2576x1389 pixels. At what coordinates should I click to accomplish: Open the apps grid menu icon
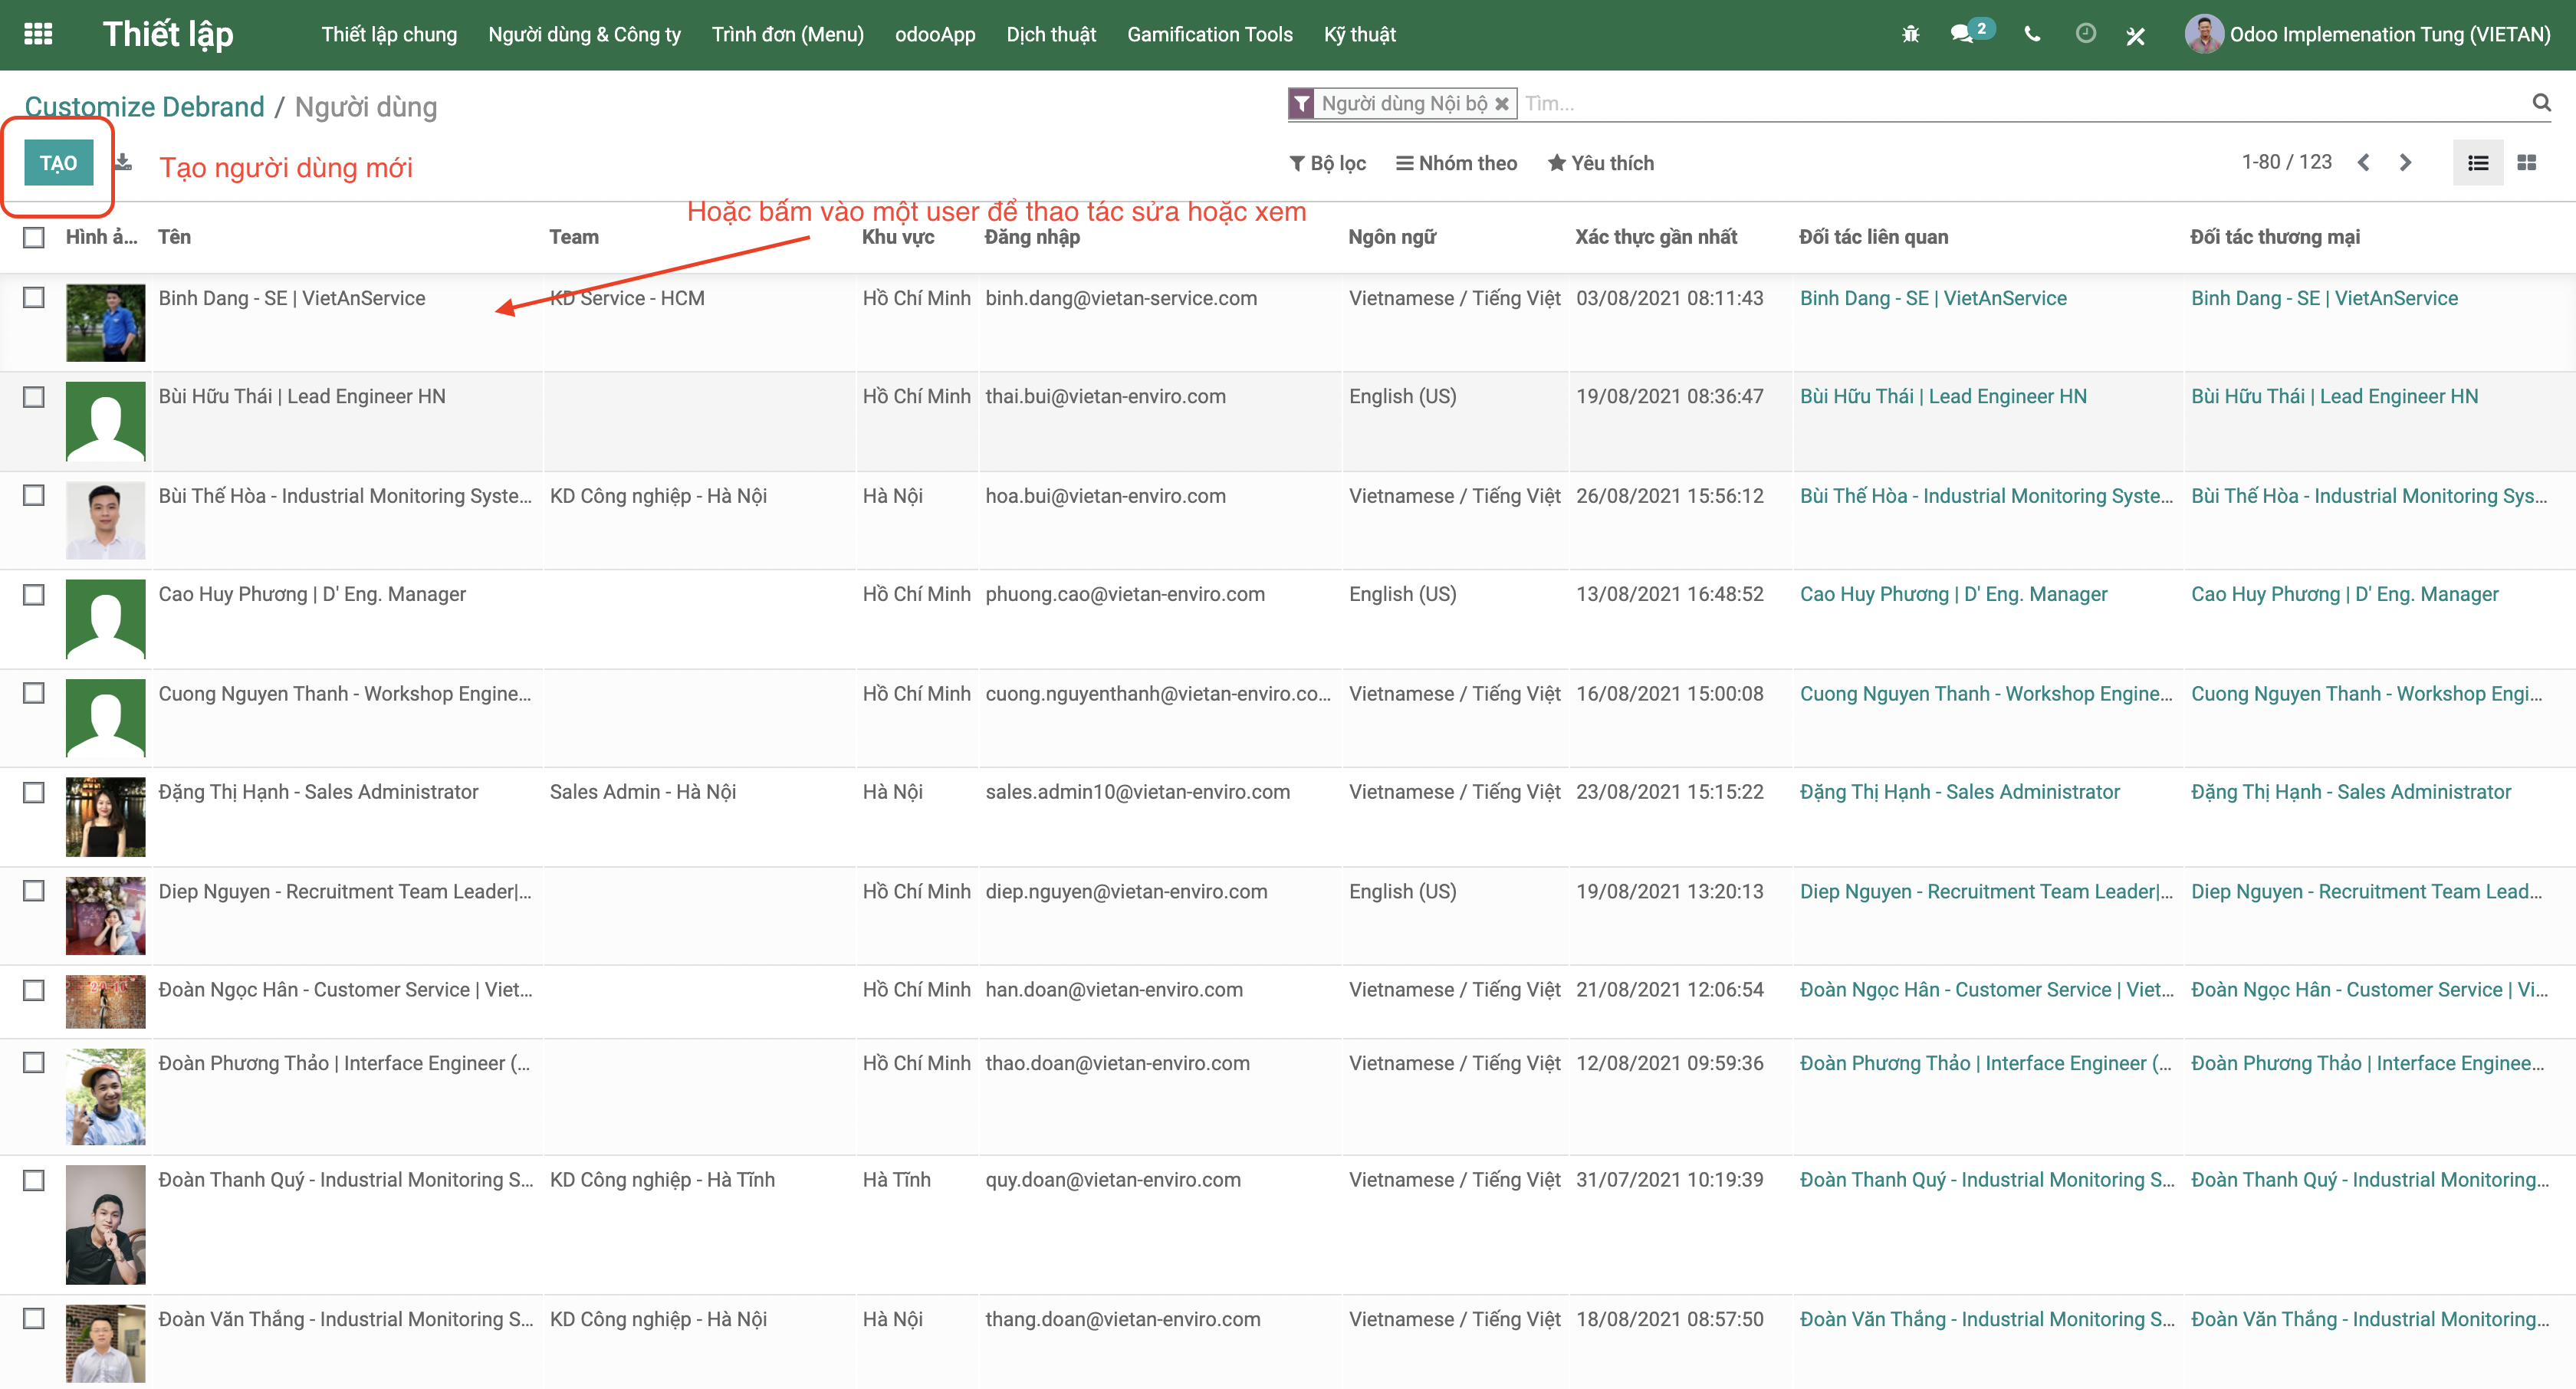38,34
